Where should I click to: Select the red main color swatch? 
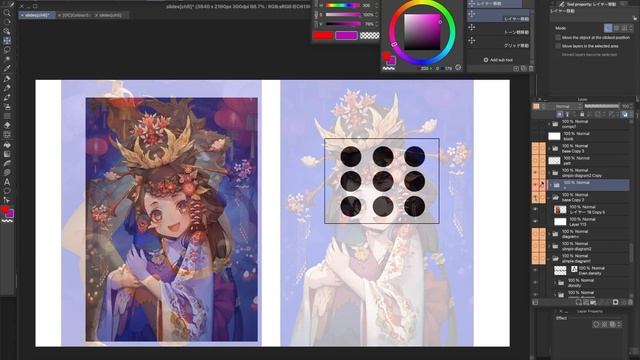click(x=322, y=36)
